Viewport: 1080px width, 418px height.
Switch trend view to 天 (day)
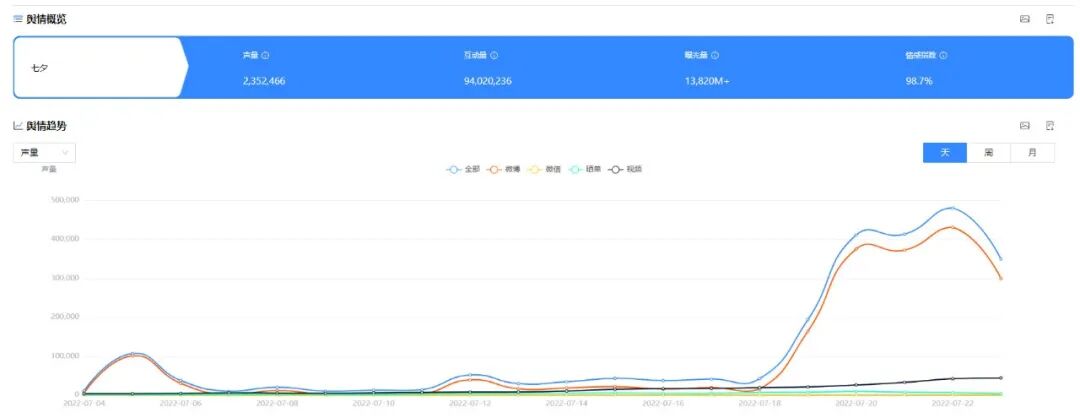944,152
